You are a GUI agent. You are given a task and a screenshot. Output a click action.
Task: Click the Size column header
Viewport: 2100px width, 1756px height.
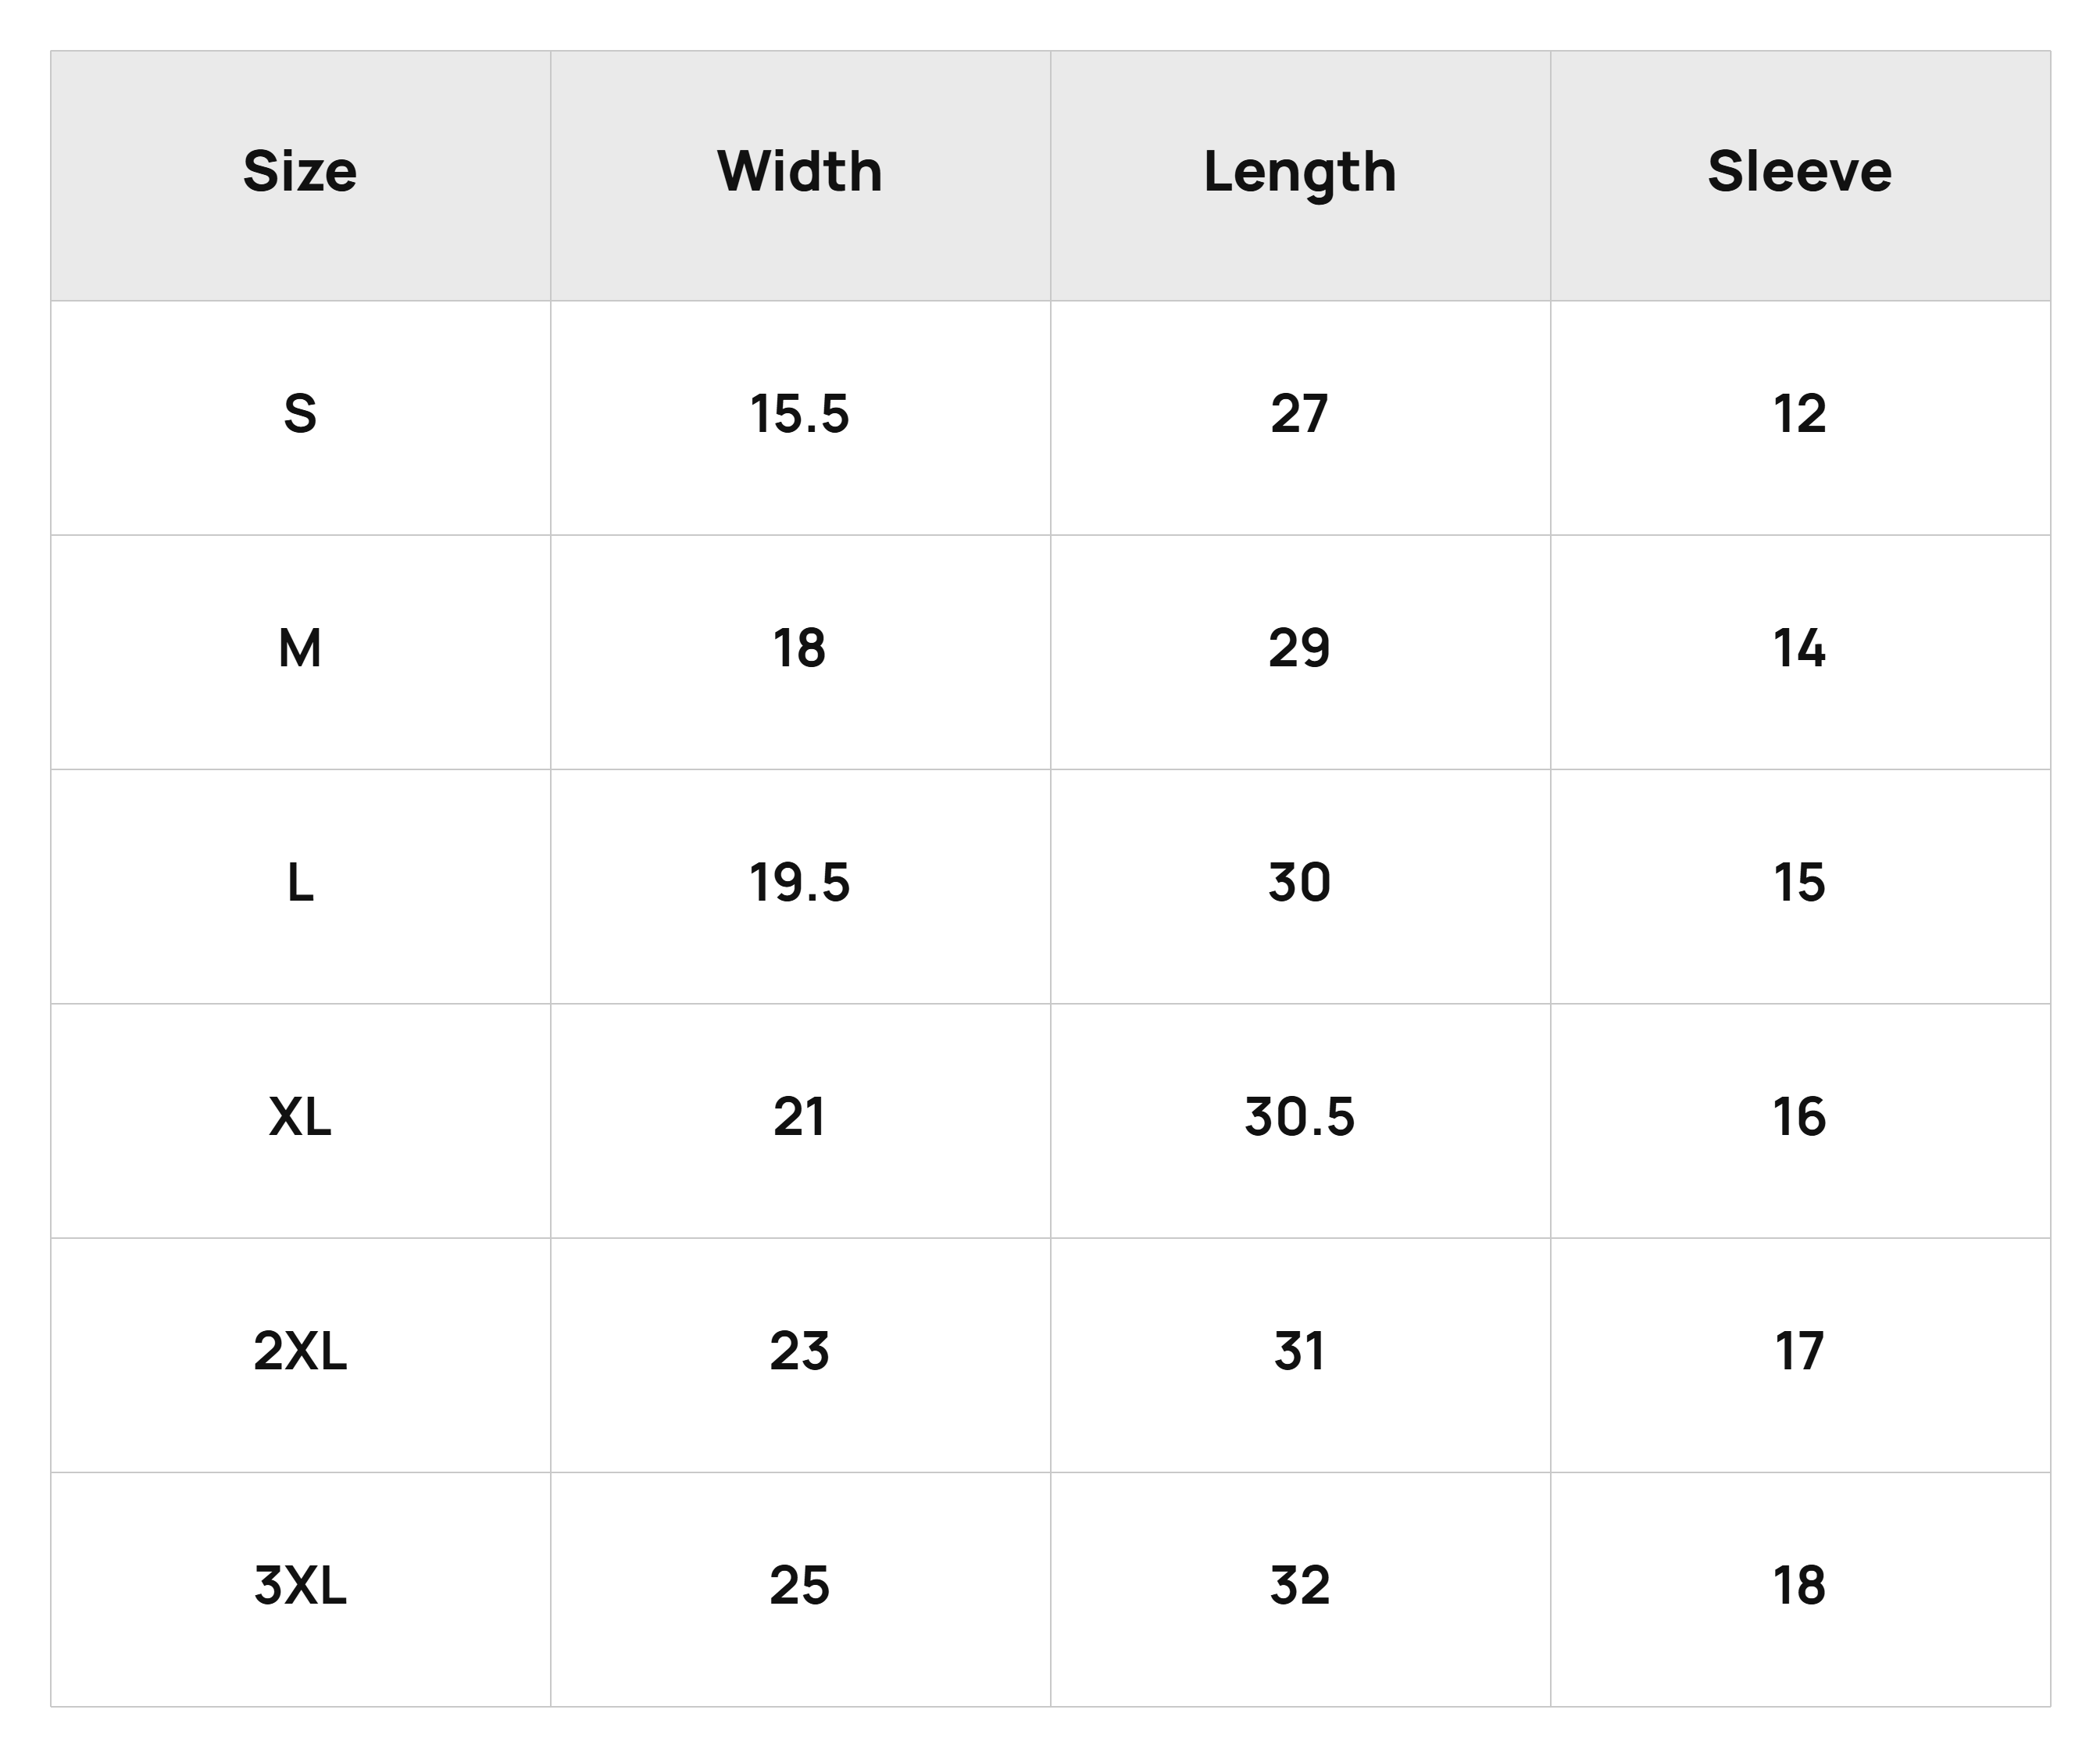(x=300, y=175)
